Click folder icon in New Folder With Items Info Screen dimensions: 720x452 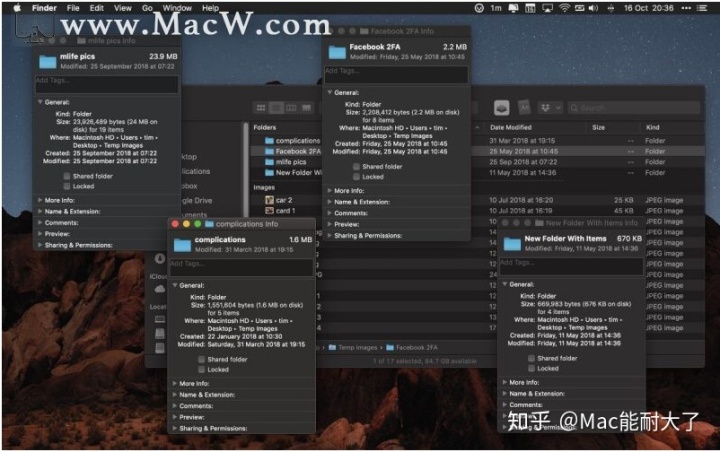(512, 244)
